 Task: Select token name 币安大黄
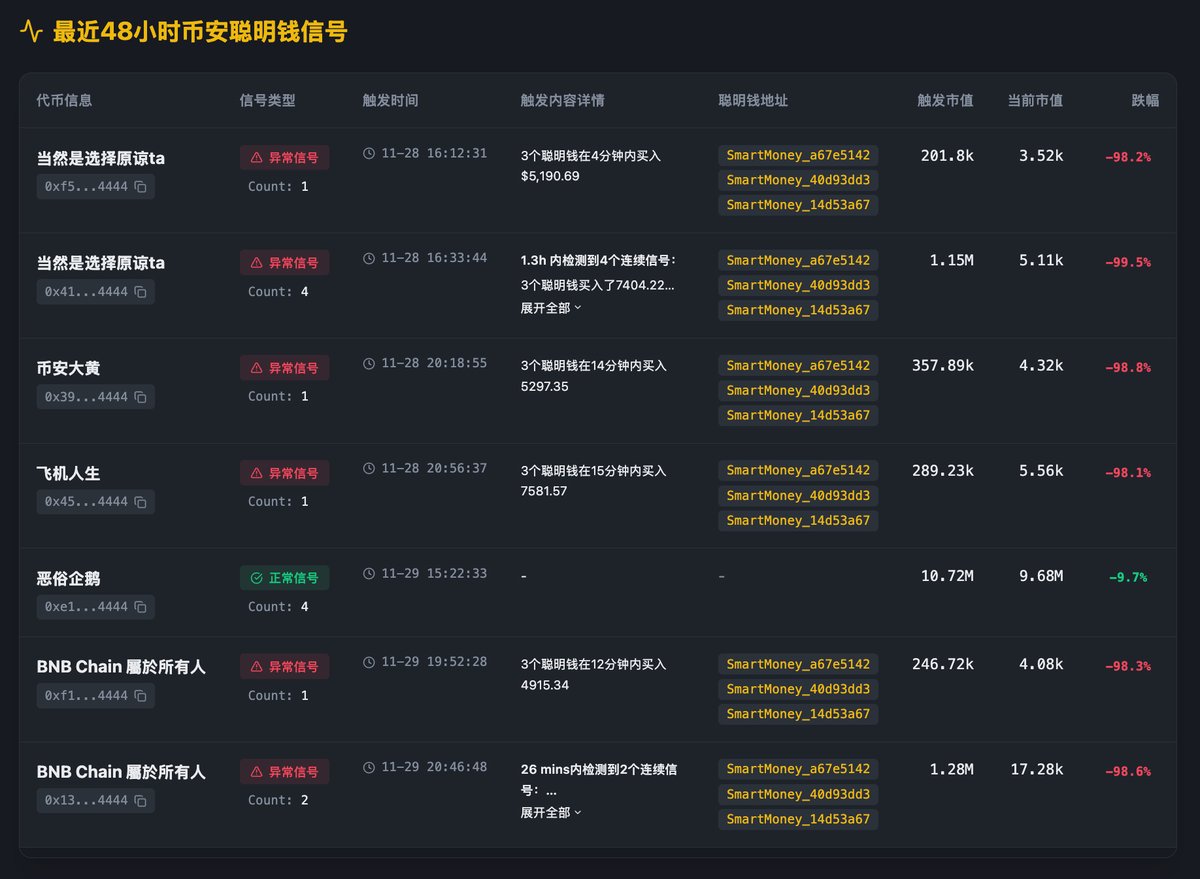68,368
